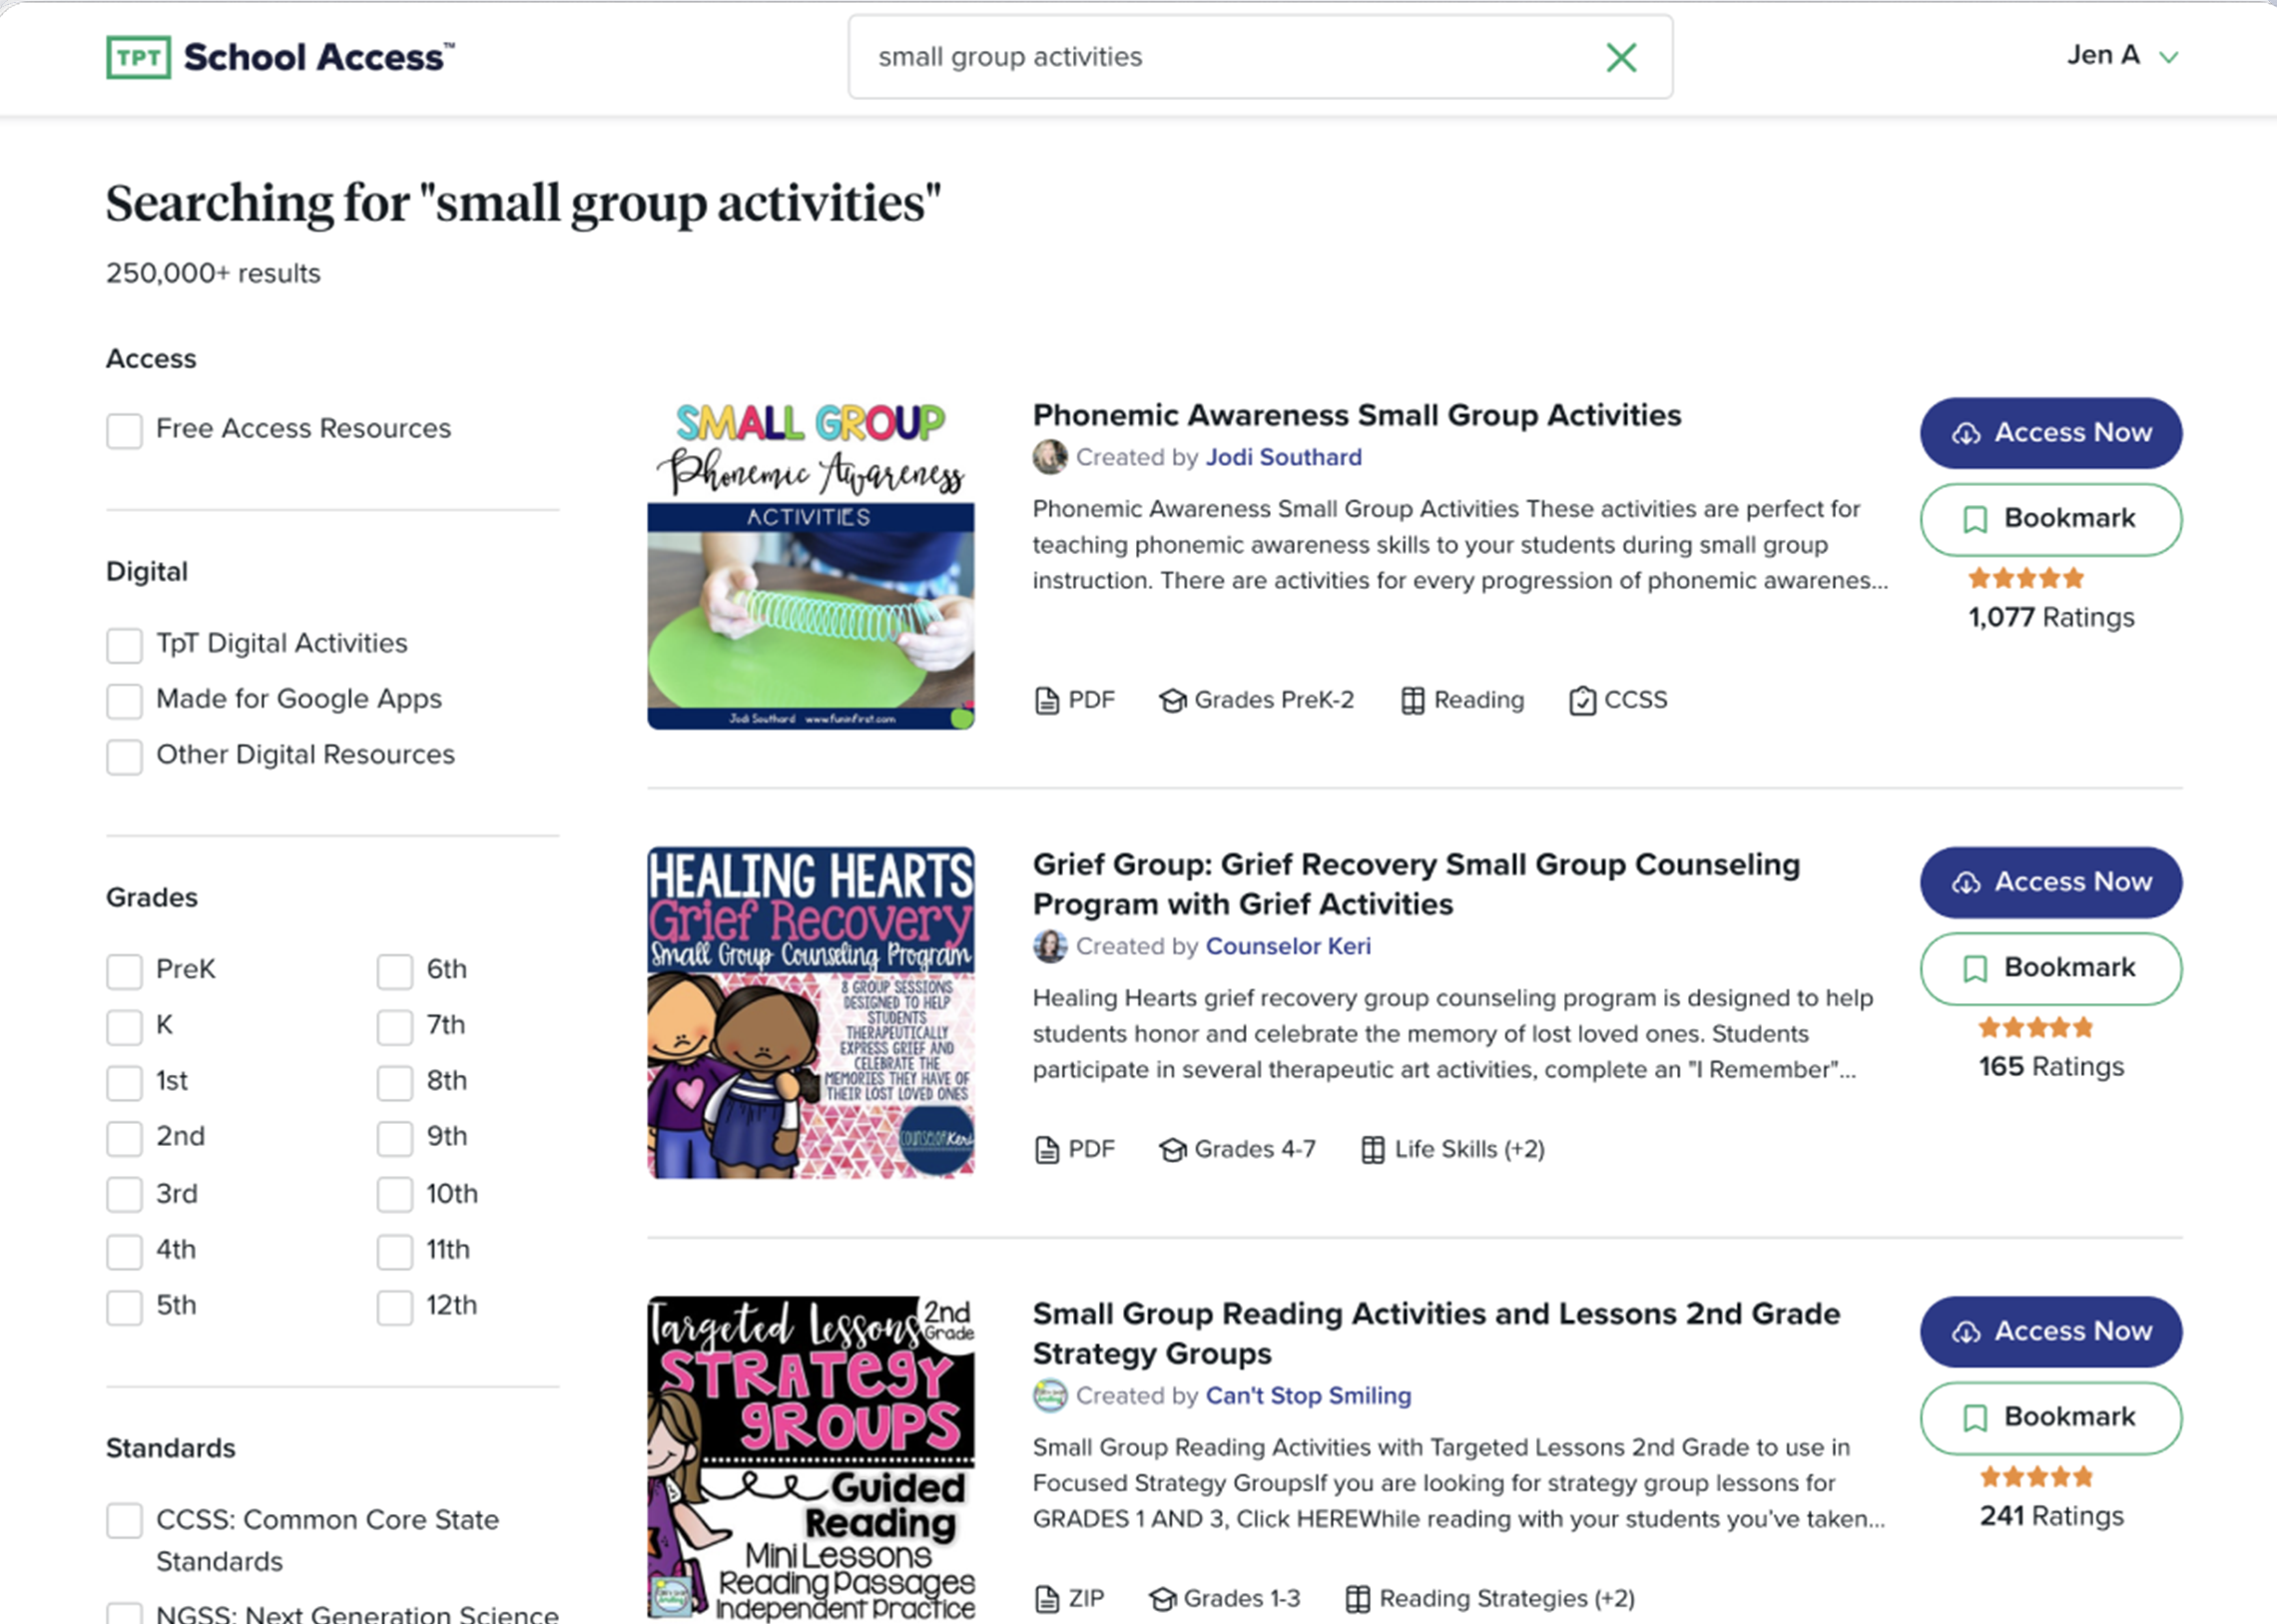The width and height of the screenshot is (2277, 1624).
Task: Bookmark the Phonemic Awareness resource
Action: click(2050, 519)
